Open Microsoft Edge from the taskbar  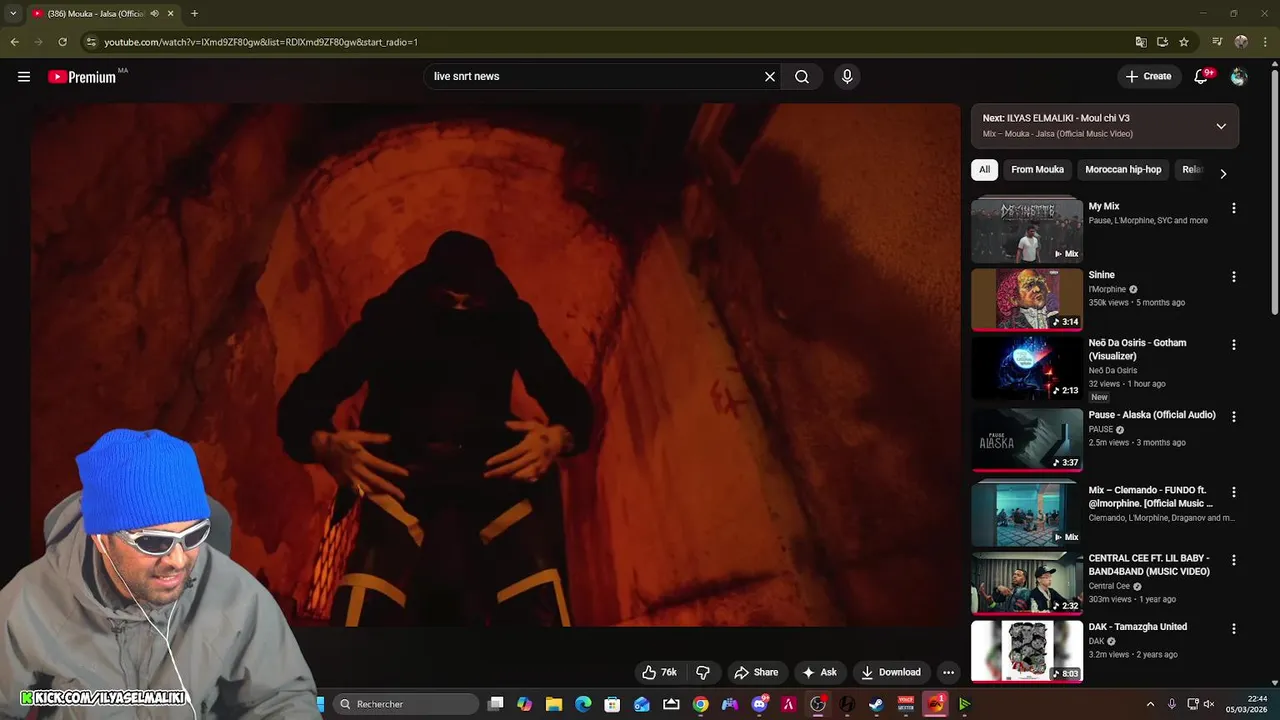coord(583,704)
